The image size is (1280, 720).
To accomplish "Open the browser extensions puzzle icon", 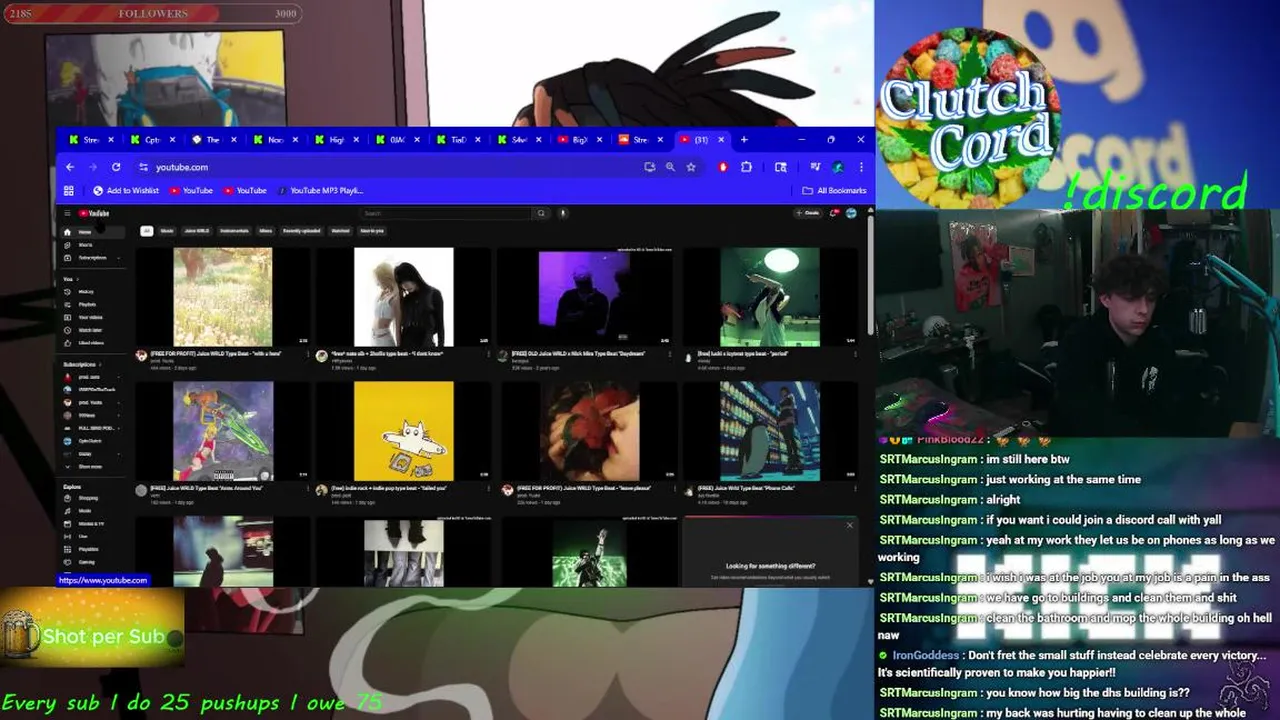I will tap(746, 167).
